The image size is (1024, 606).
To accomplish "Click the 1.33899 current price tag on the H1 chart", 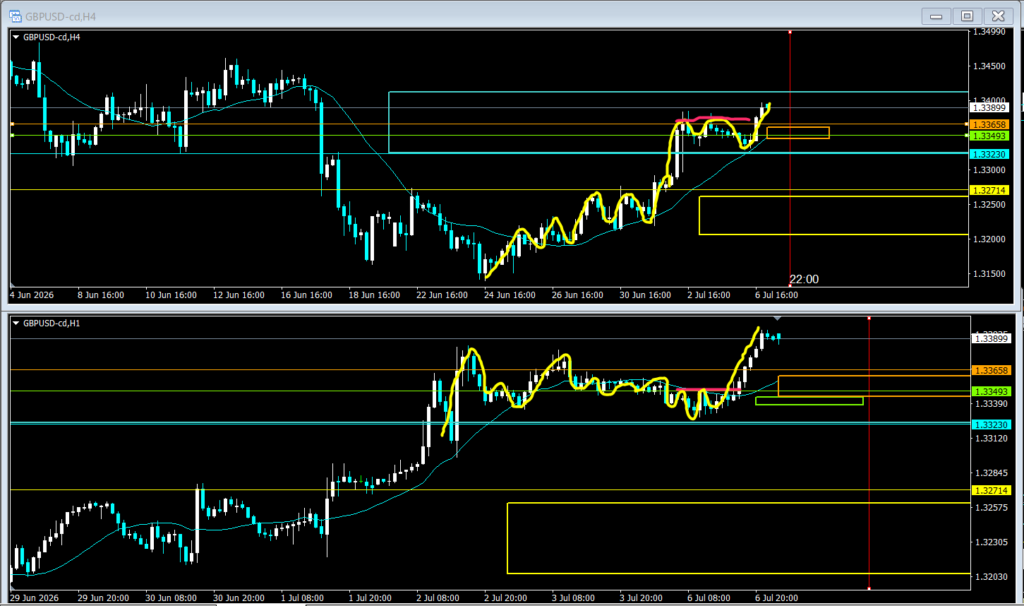I will tap(991, 338).
